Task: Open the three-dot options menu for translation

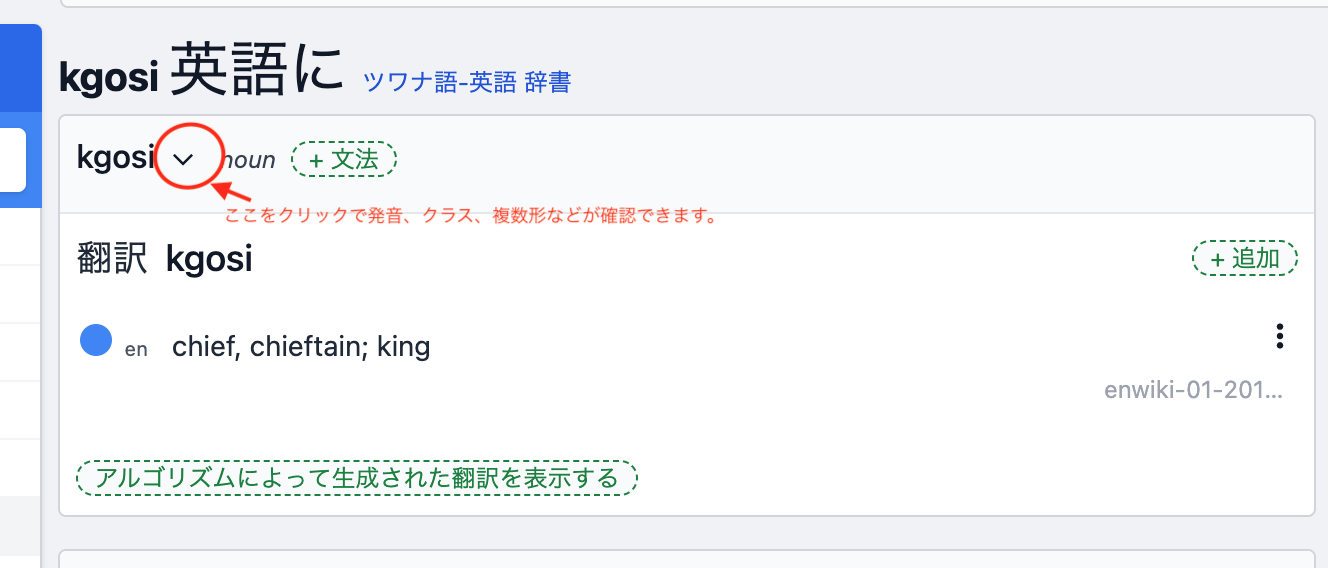Action: click(1279, 337)
